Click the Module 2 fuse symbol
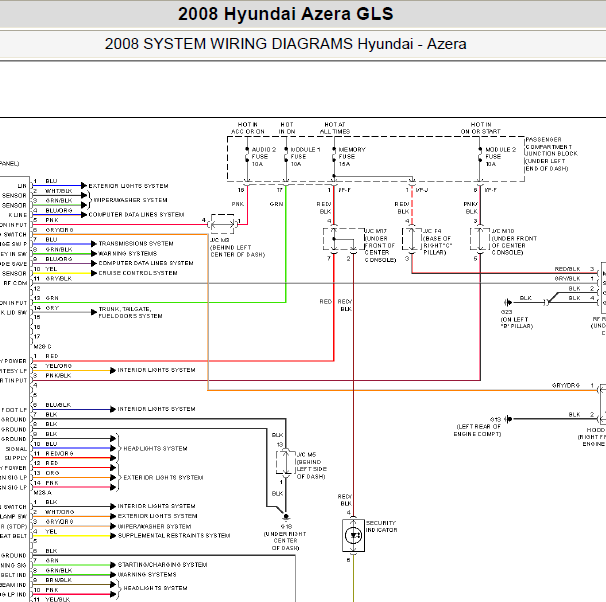The width and height of the screenshot is (606, 602). point(480,156)
